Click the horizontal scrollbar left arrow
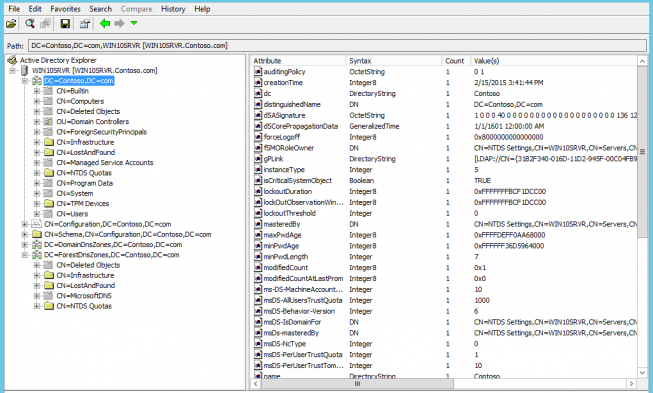The image size is (653, 393). 256,383
